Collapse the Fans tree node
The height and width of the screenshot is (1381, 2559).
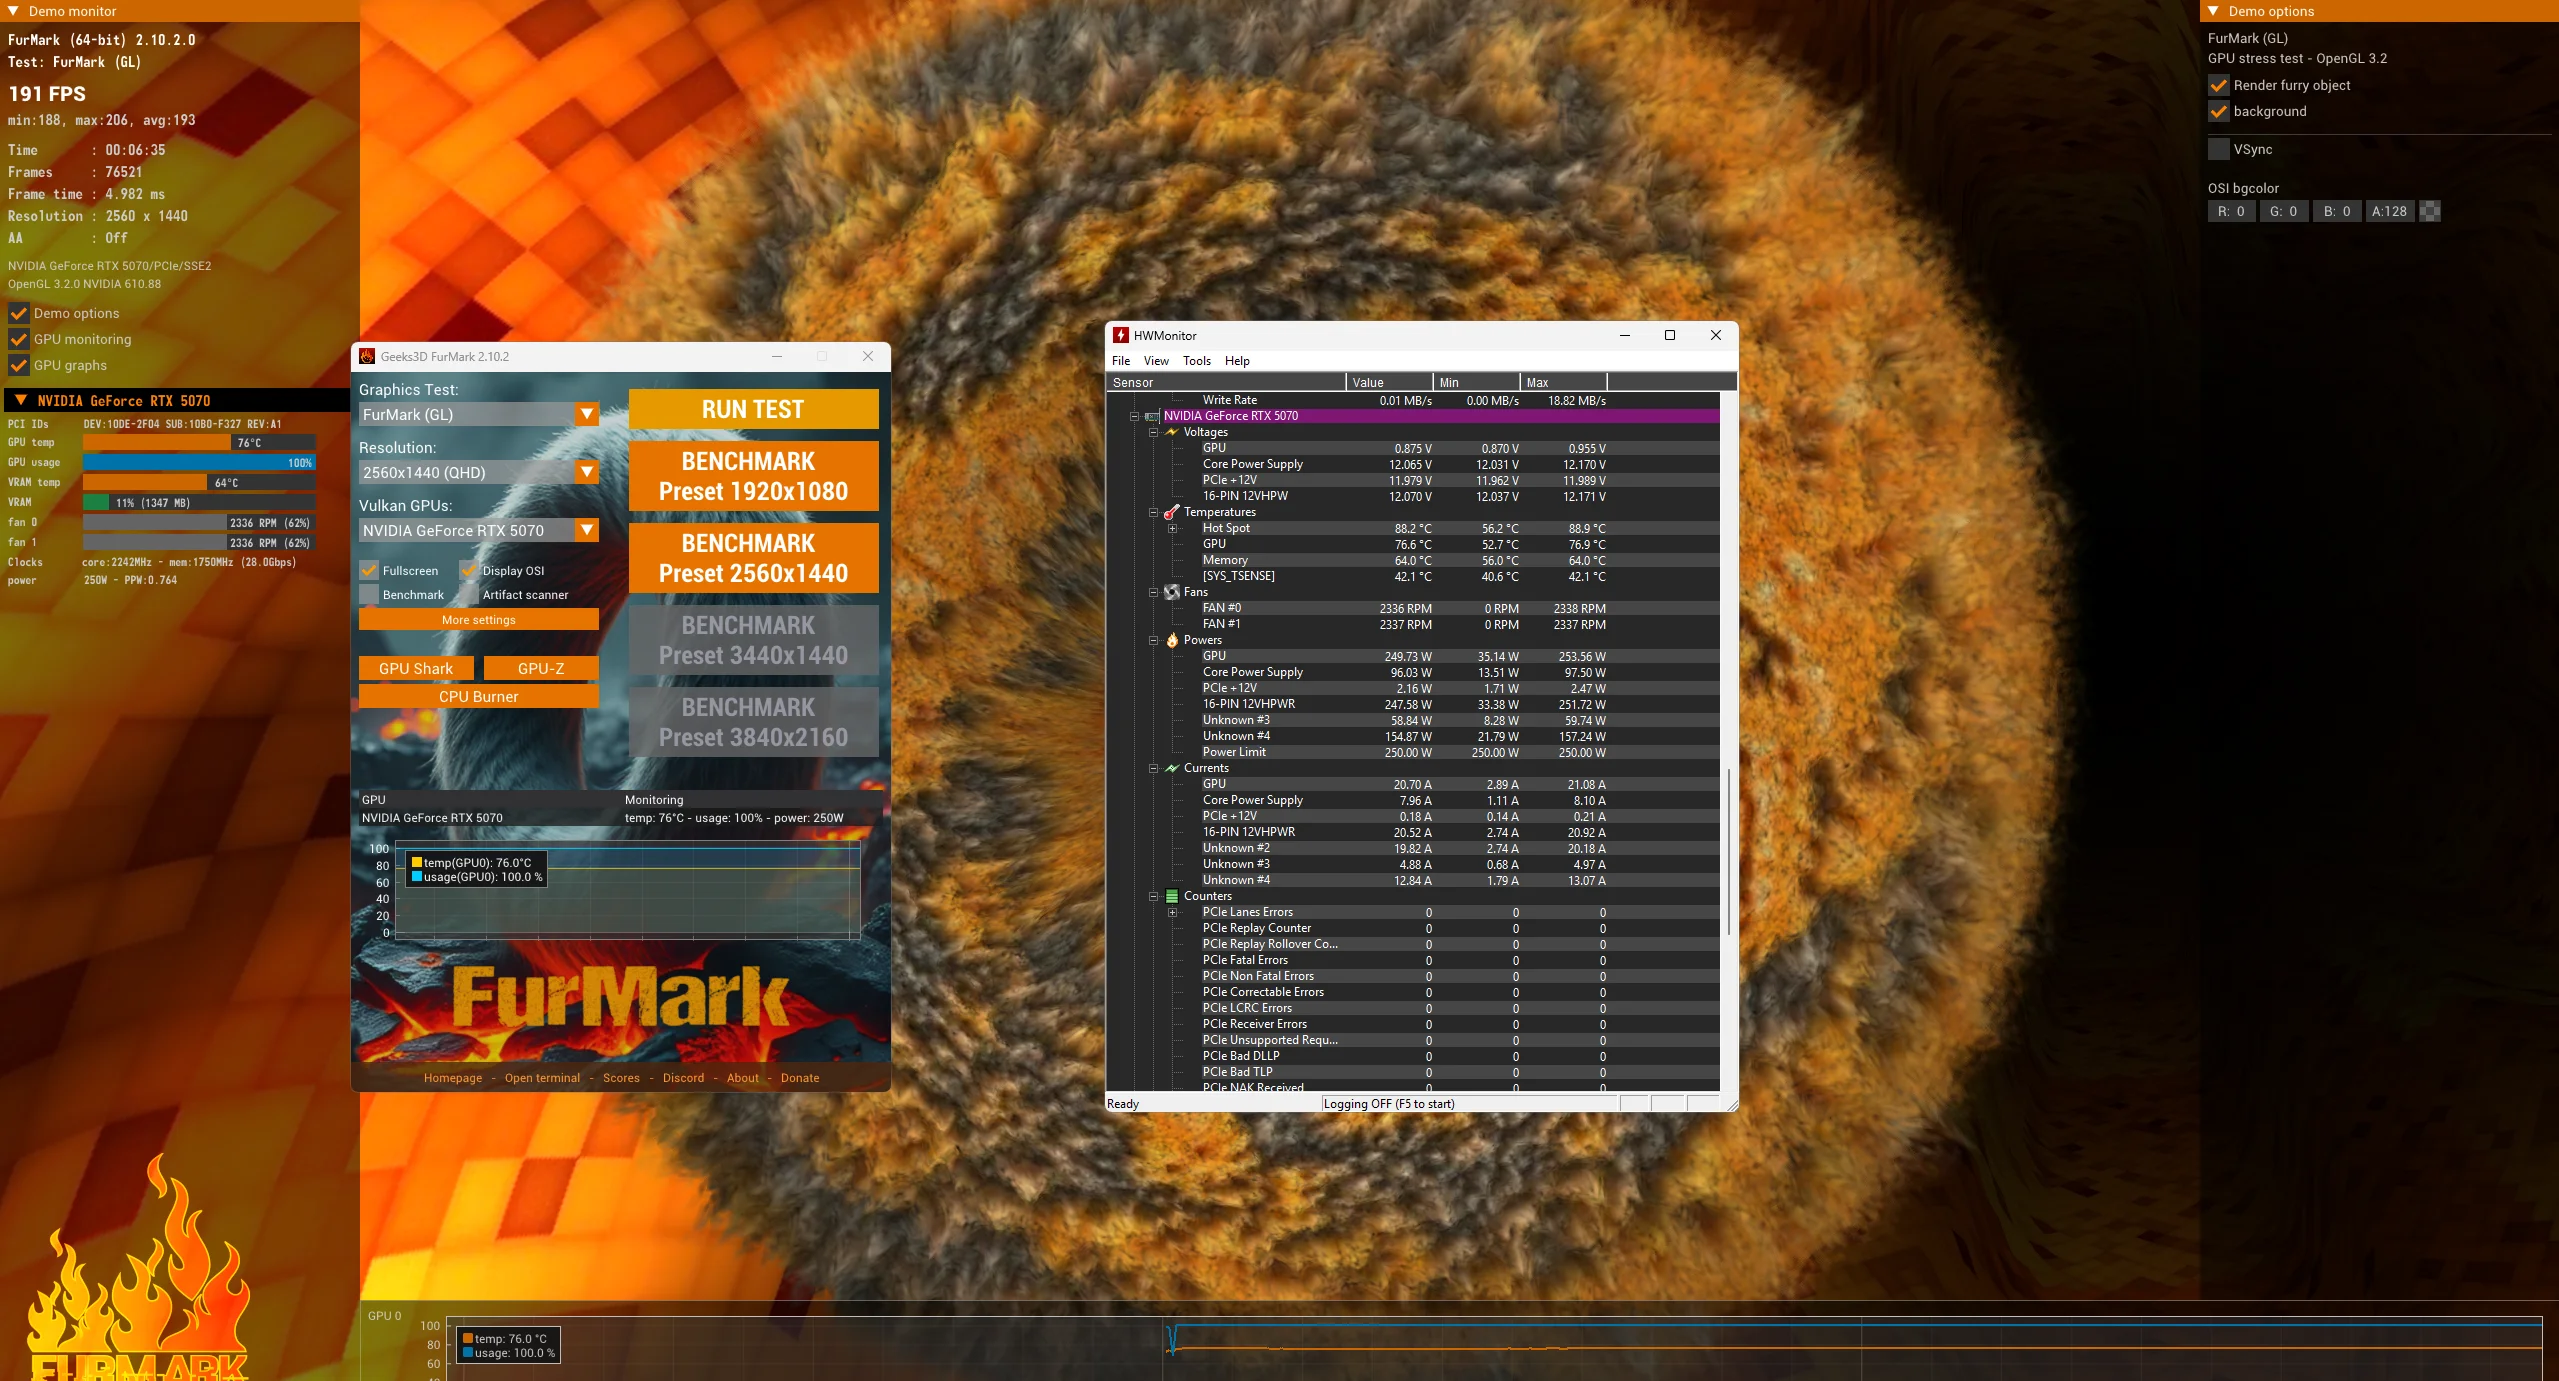(x=1154, y=592)
